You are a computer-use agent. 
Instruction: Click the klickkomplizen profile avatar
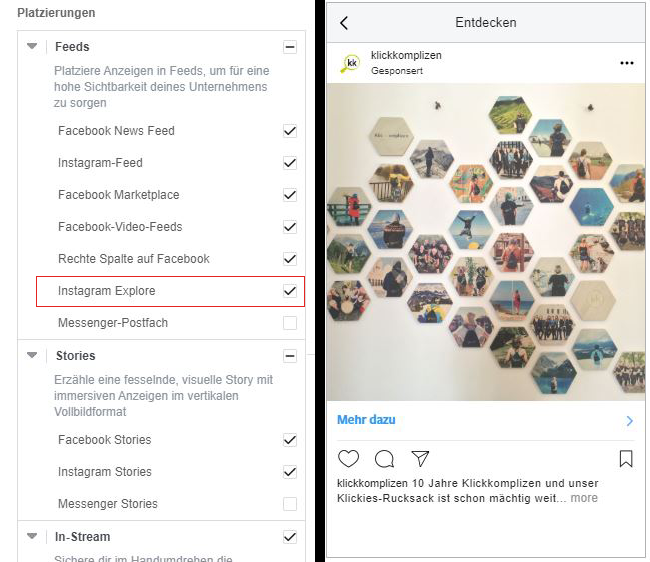[x=351, y=63]
